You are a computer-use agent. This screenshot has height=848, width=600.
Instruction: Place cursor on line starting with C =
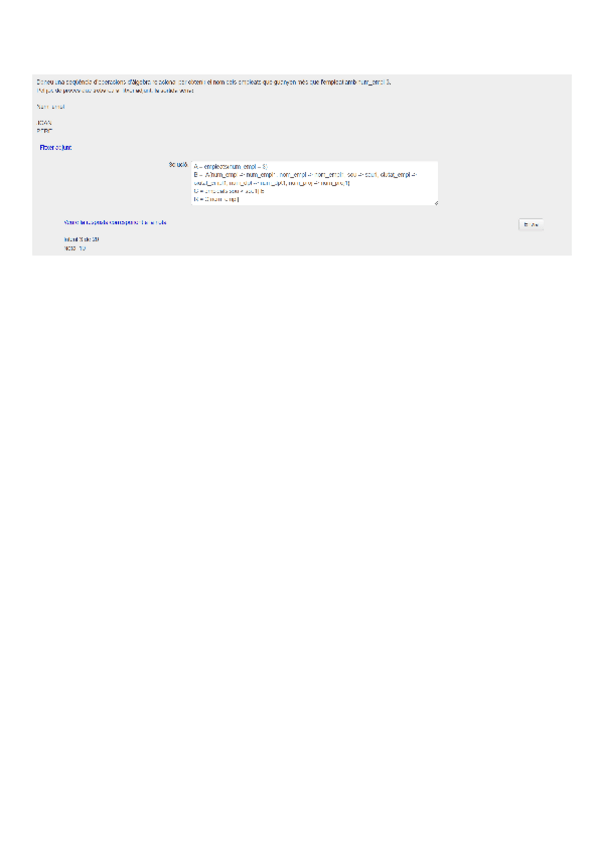[229, 191]
